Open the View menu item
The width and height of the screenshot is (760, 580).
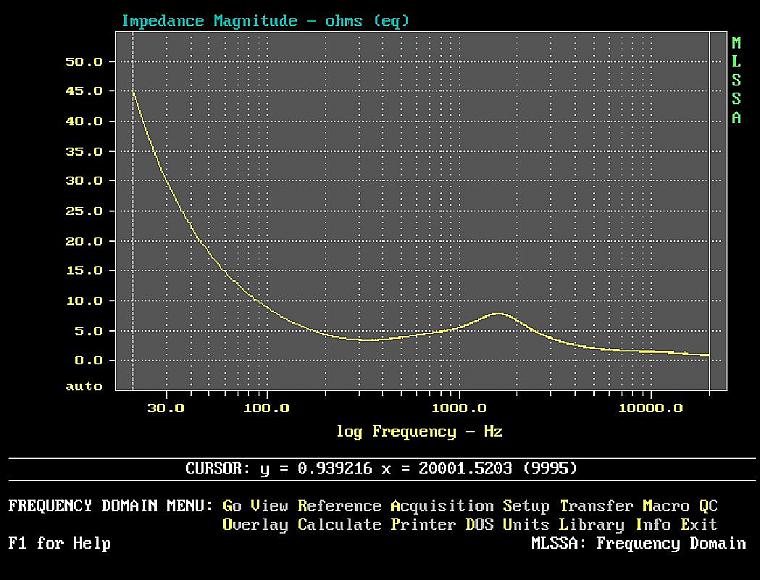point(269,506)
